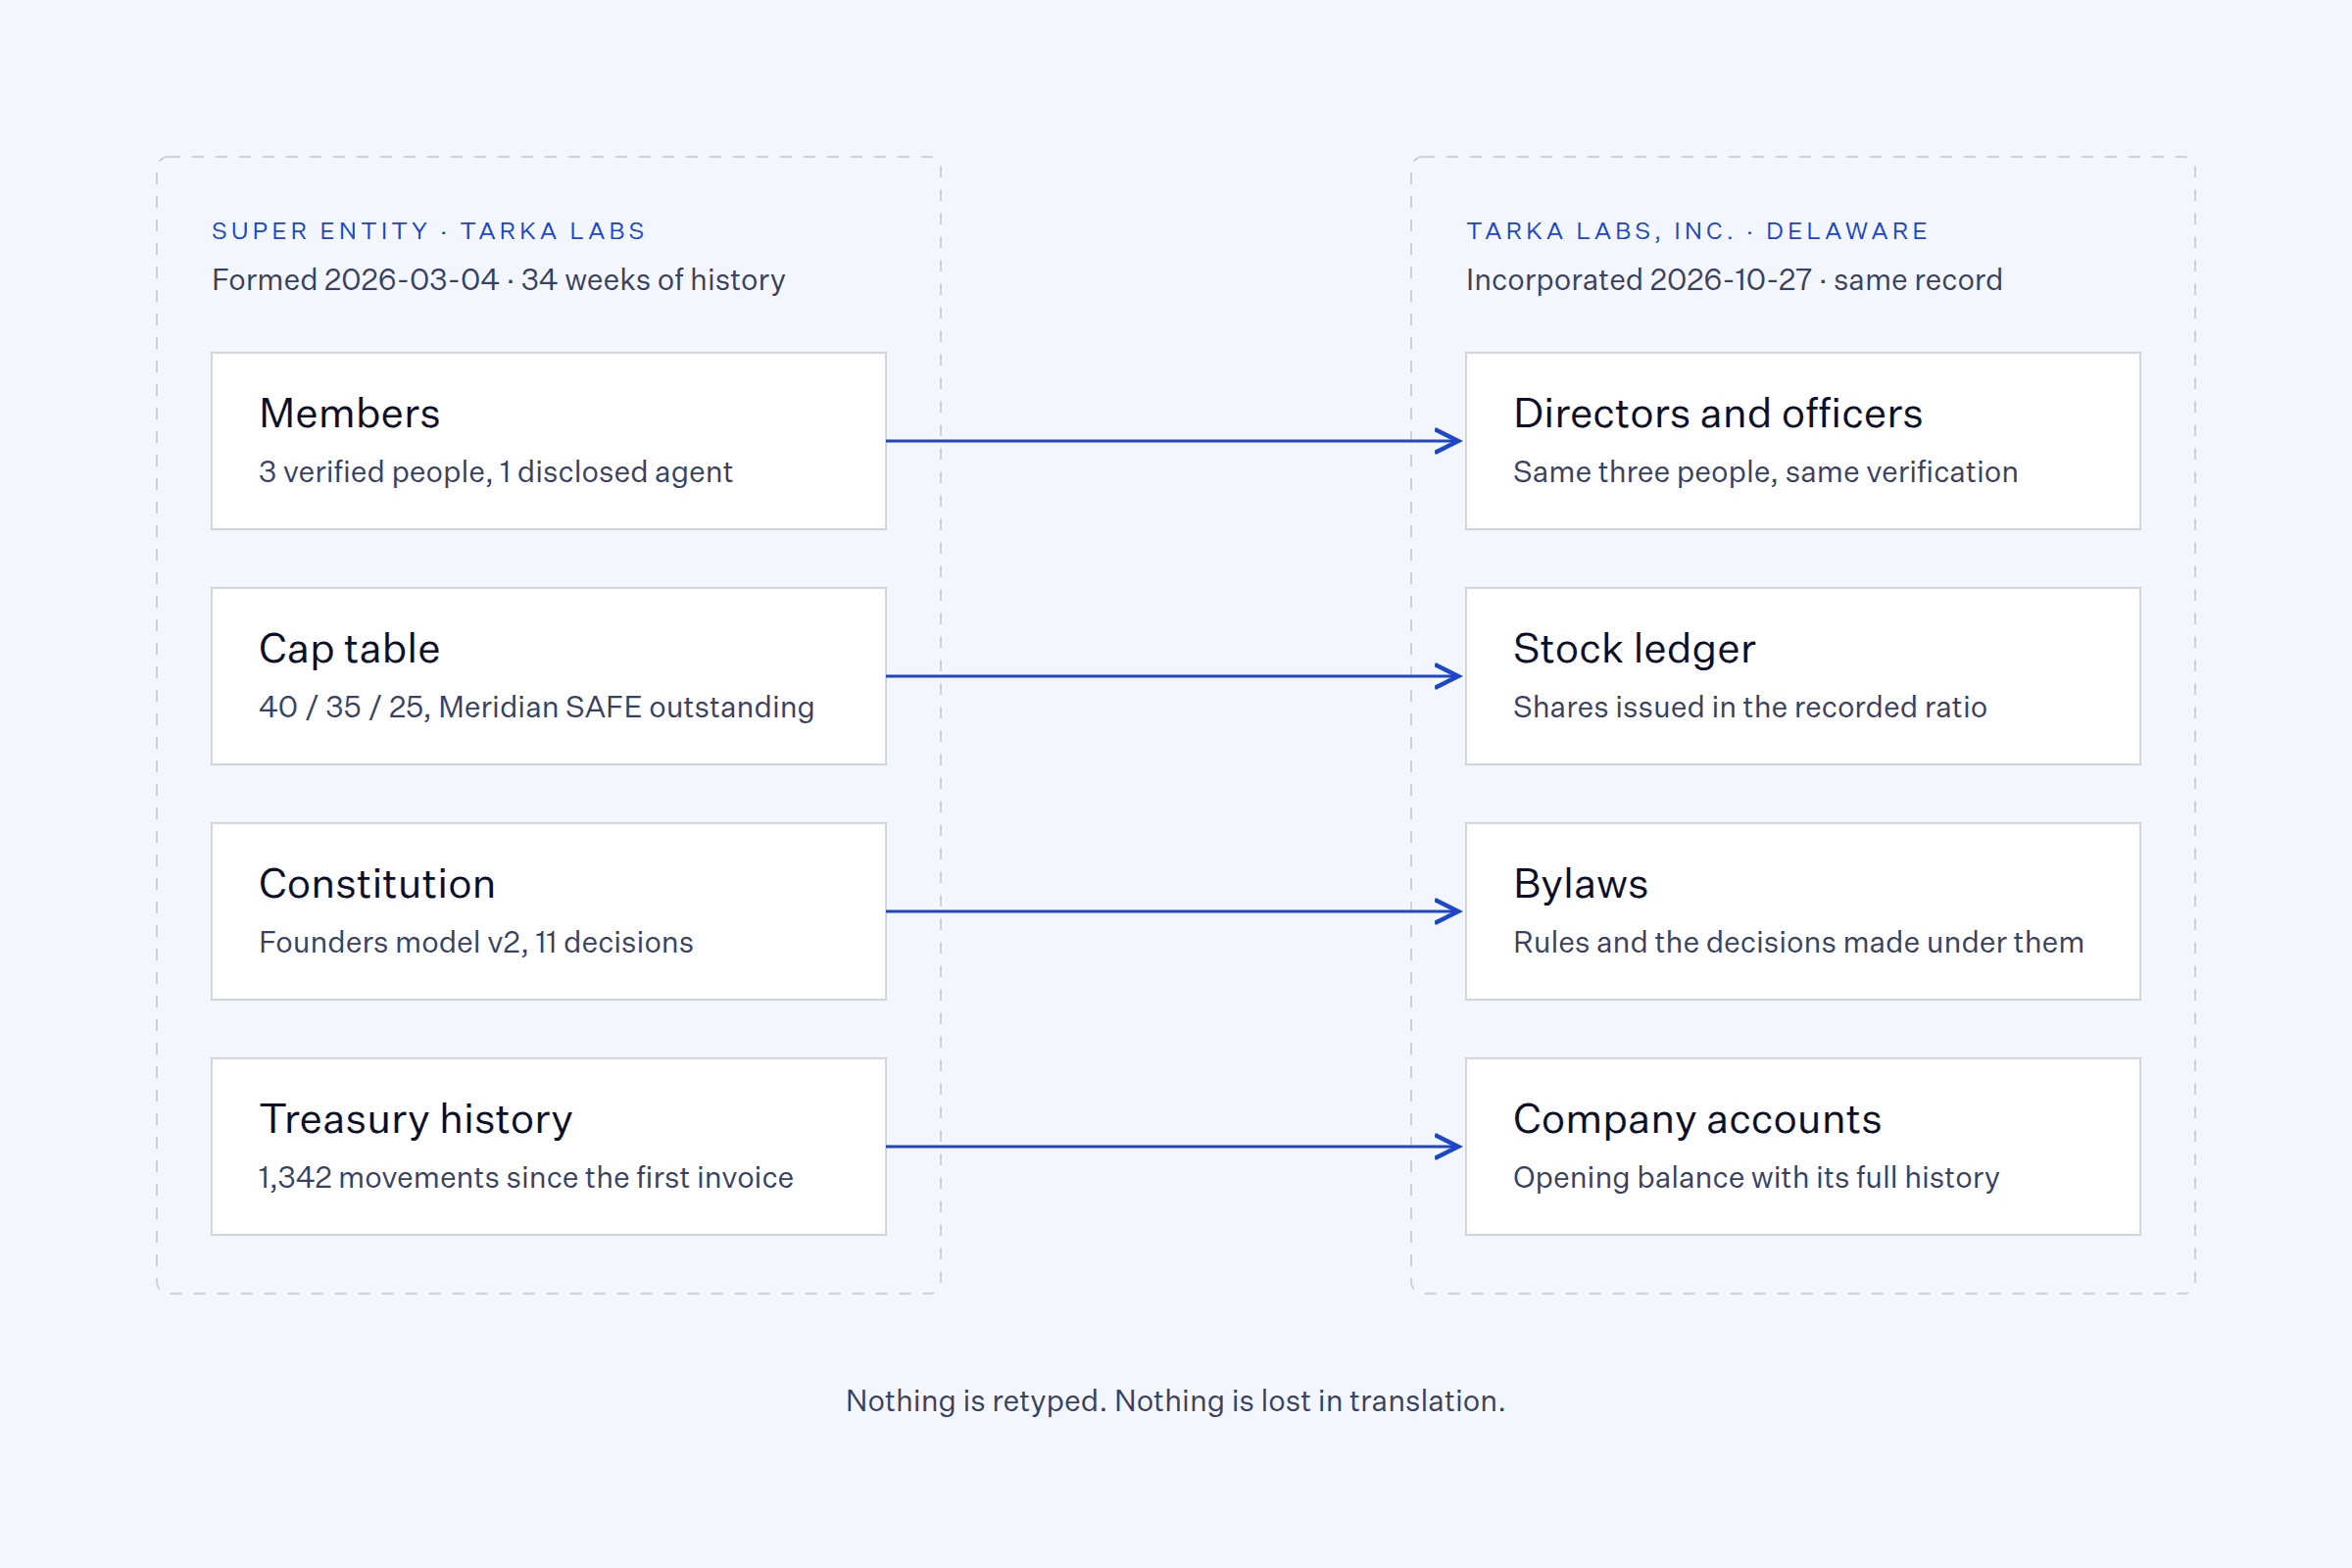
Task: Click 'Incorporated 2026-10-27 · same record'
Action: click(x=1734, y=280)
